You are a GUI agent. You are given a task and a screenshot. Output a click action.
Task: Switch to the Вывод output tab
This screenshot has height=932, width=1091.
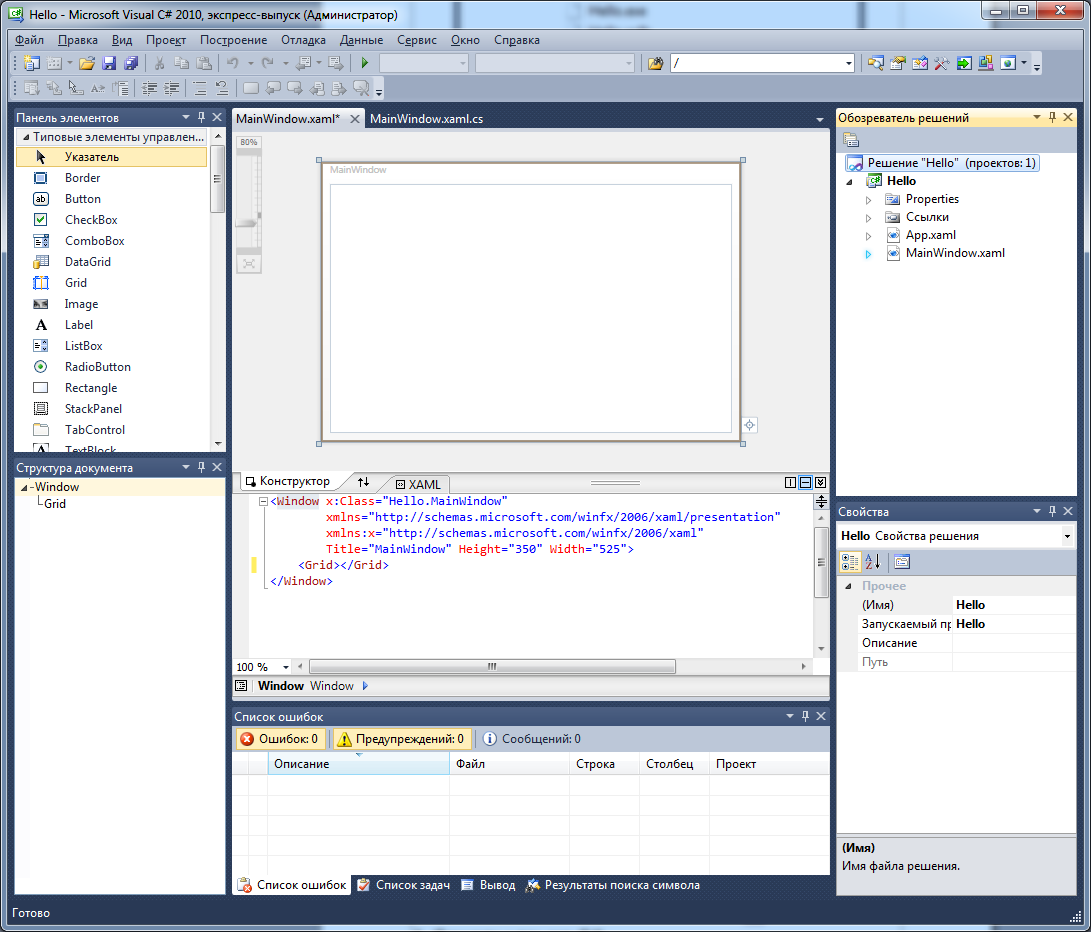click(488, 885)
